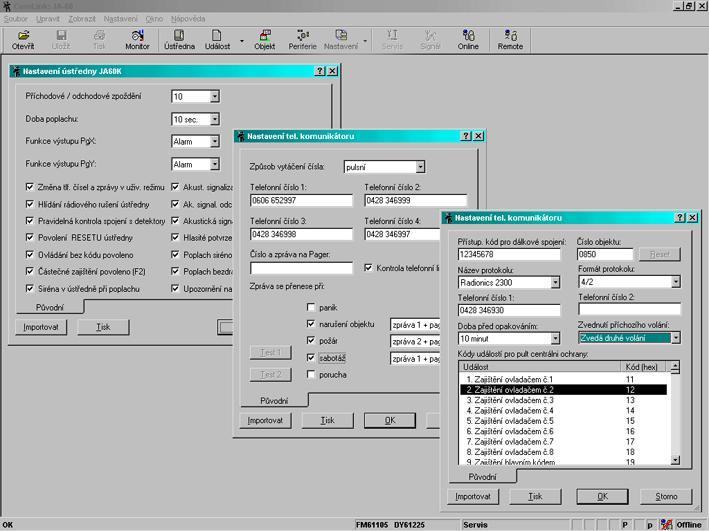Enable the porucha checkbox
Viewport: 709px width, 531px height.
(x=311, y=374)
